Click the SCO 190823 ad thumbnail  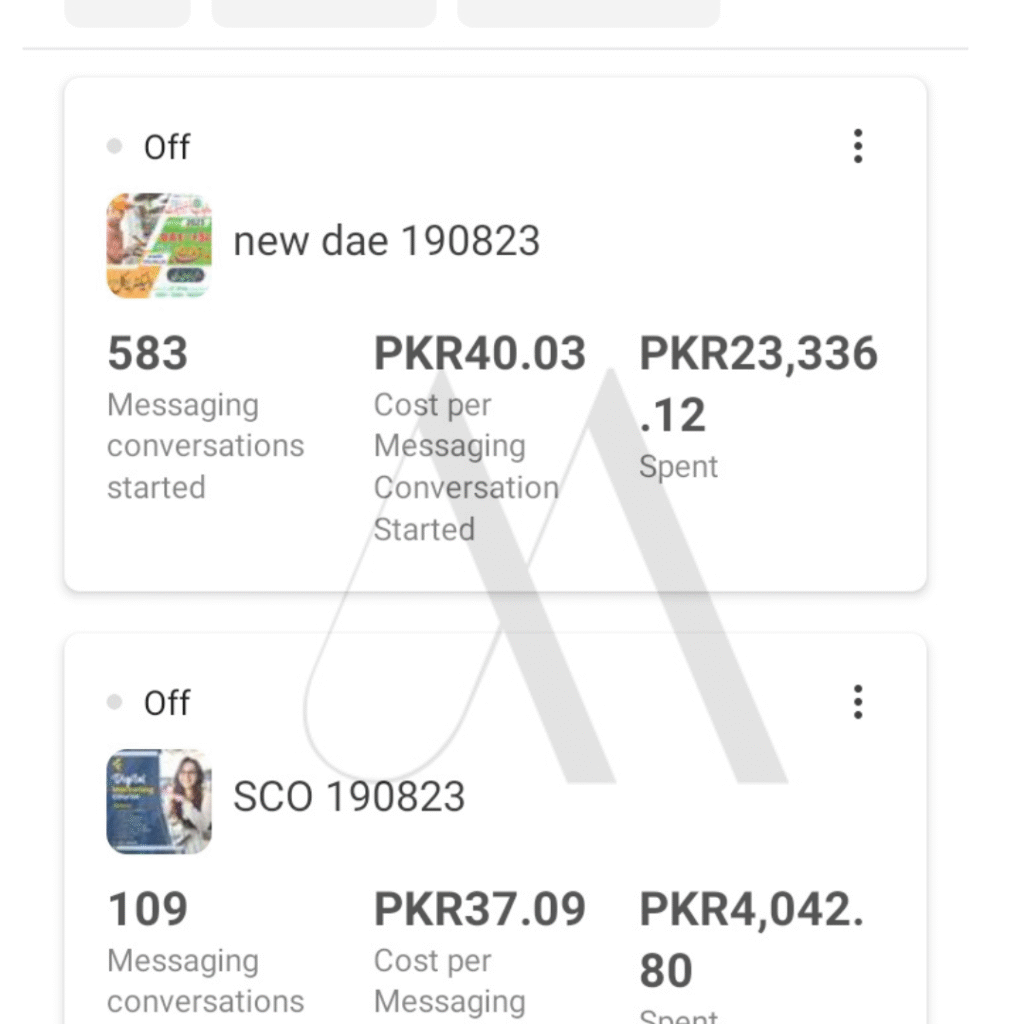159,801
